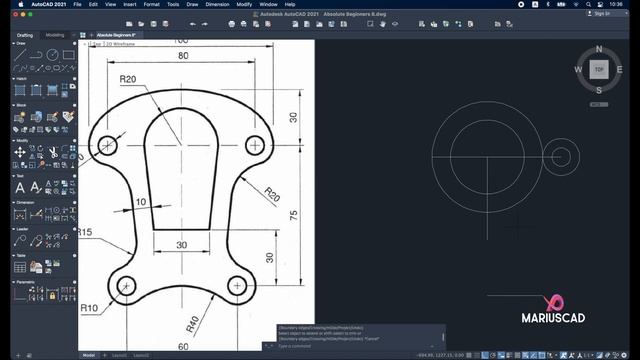640x360 pixels.
Task: Toggle ortho mode in status bar
Action: click(x=485, y=356)
